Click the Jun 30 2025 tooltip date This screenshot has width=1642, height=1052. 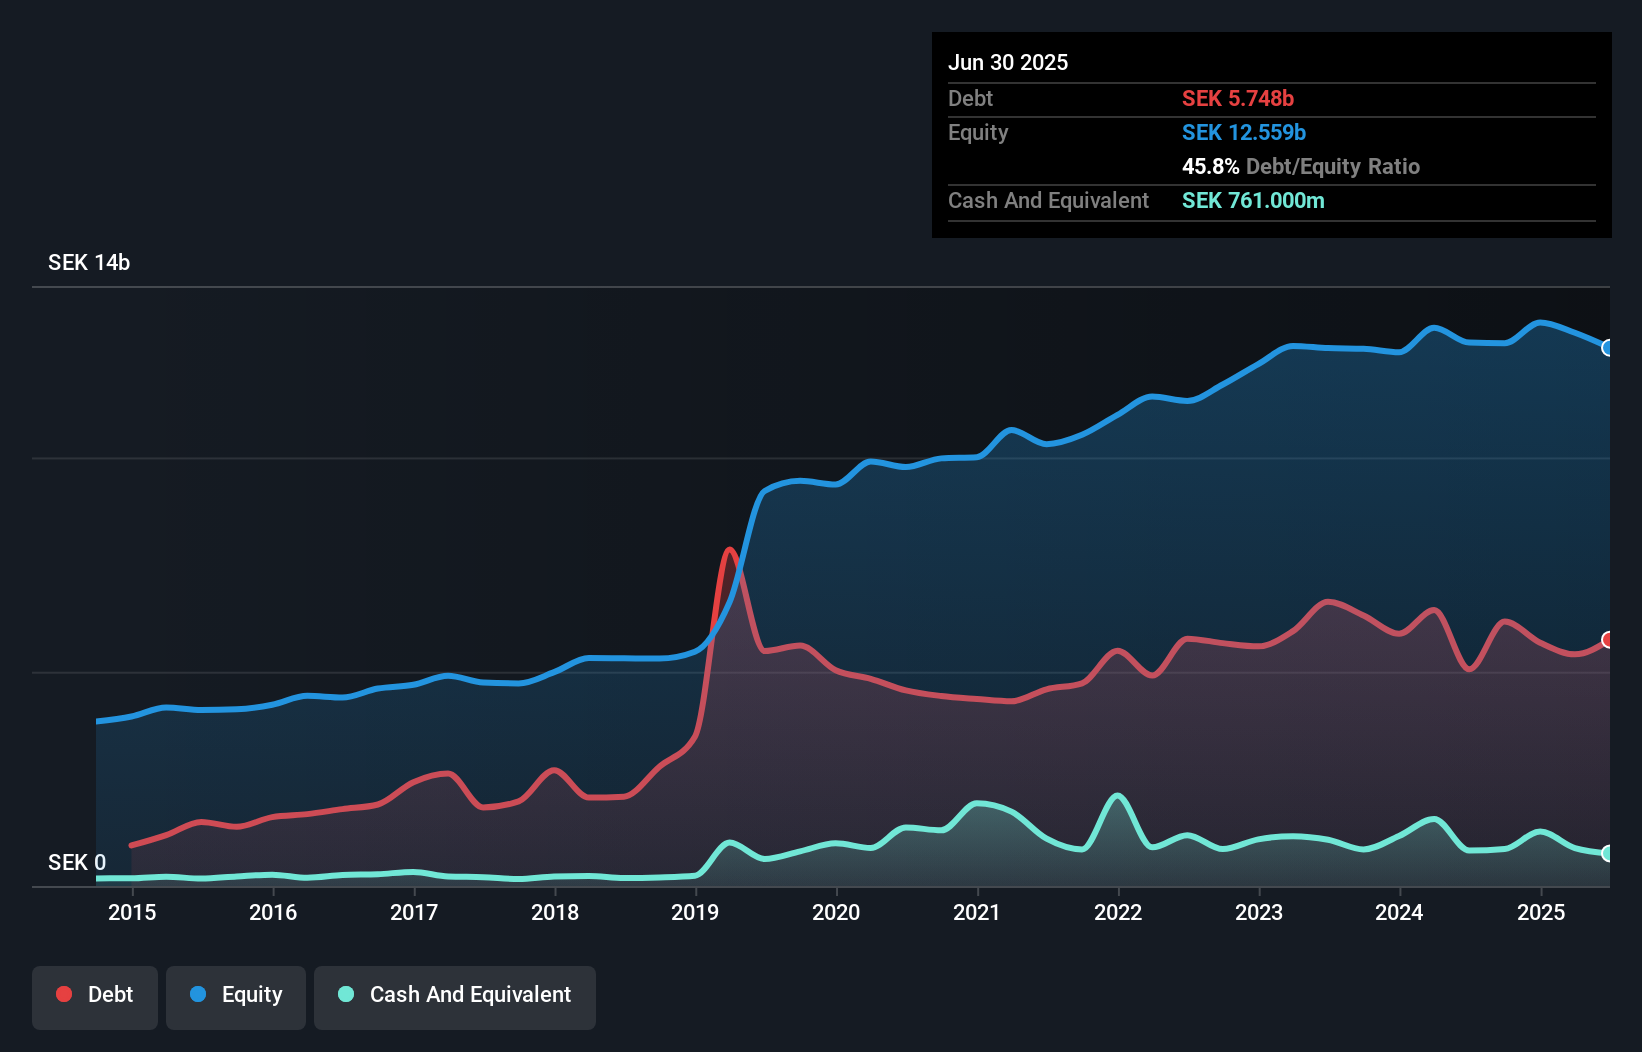click(x=1008, y=63)
